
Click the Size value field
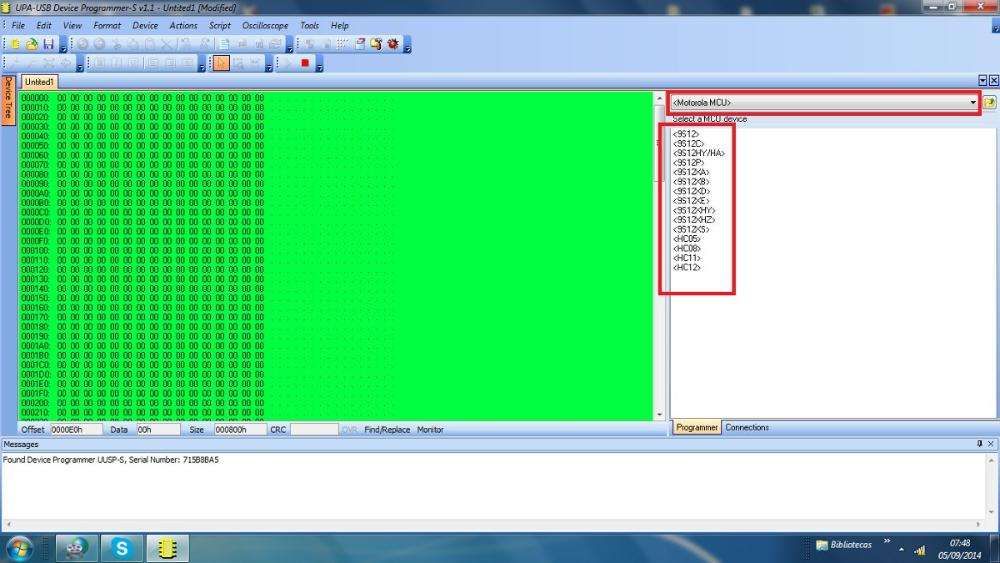tap(240, 430)
